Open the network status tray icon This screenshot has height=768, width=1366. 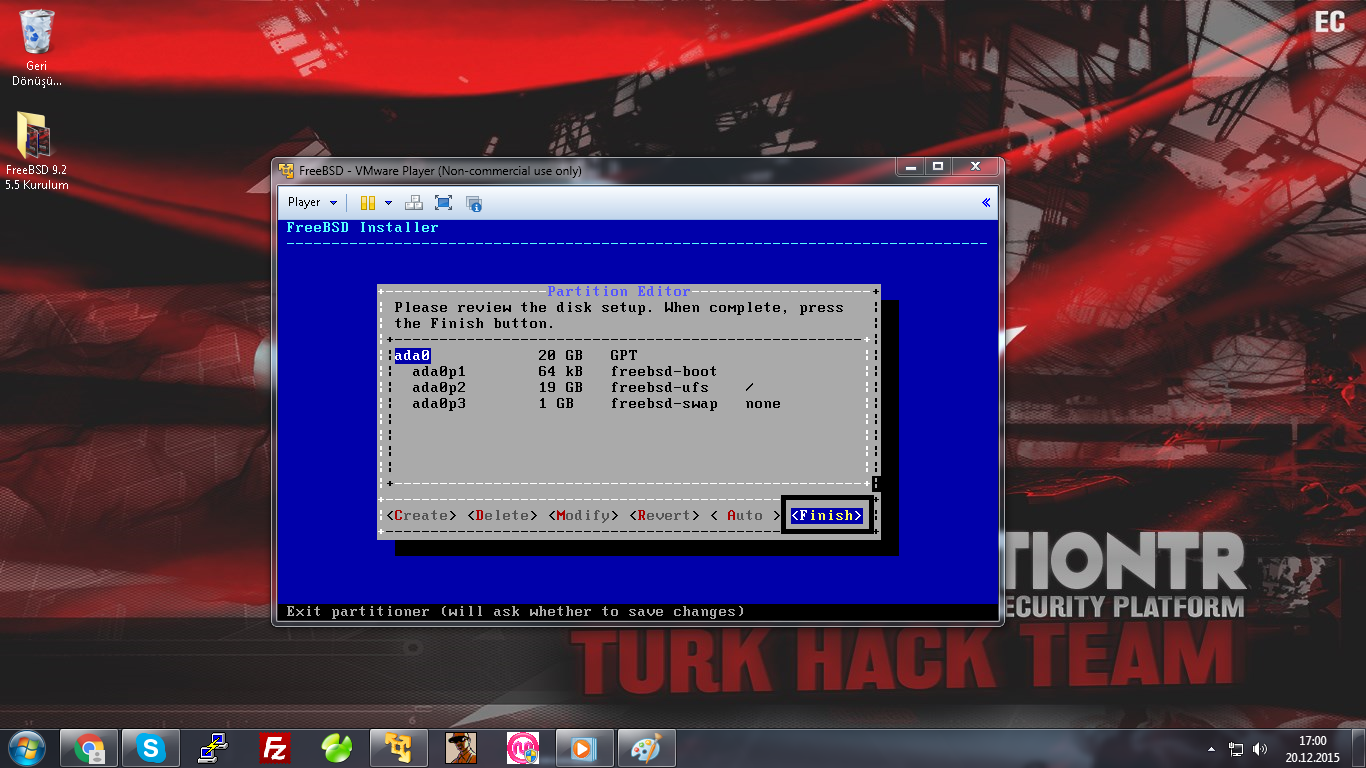pyautogui.click(x=1236, y=748)
